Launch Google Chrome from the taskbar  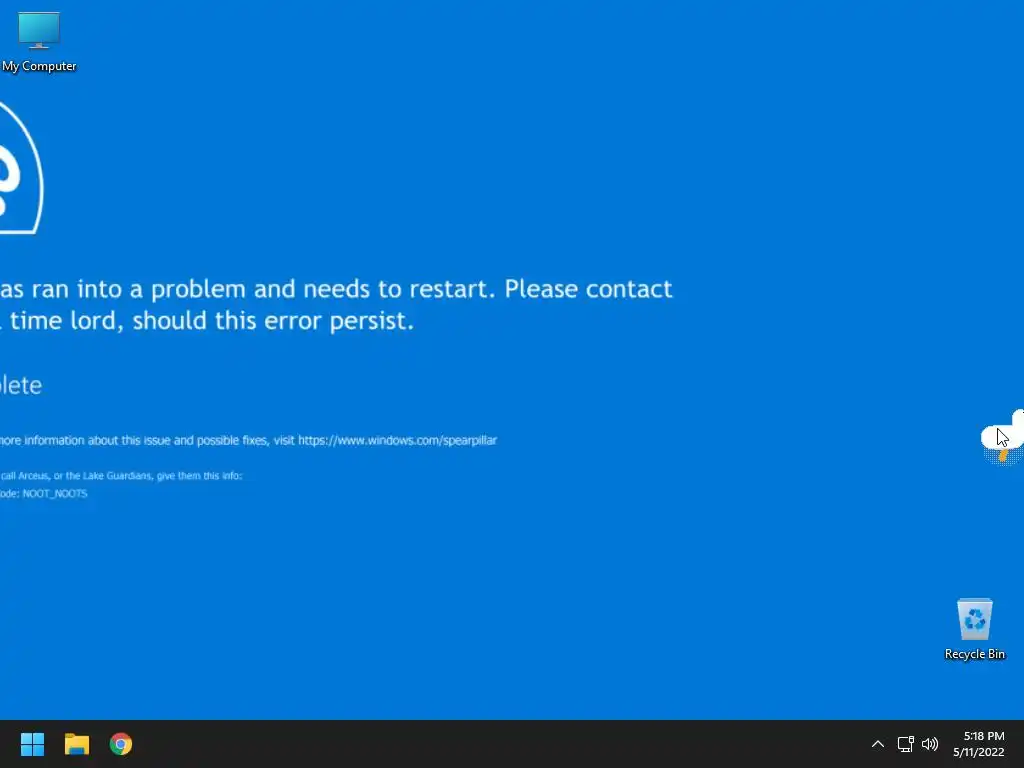121,744
